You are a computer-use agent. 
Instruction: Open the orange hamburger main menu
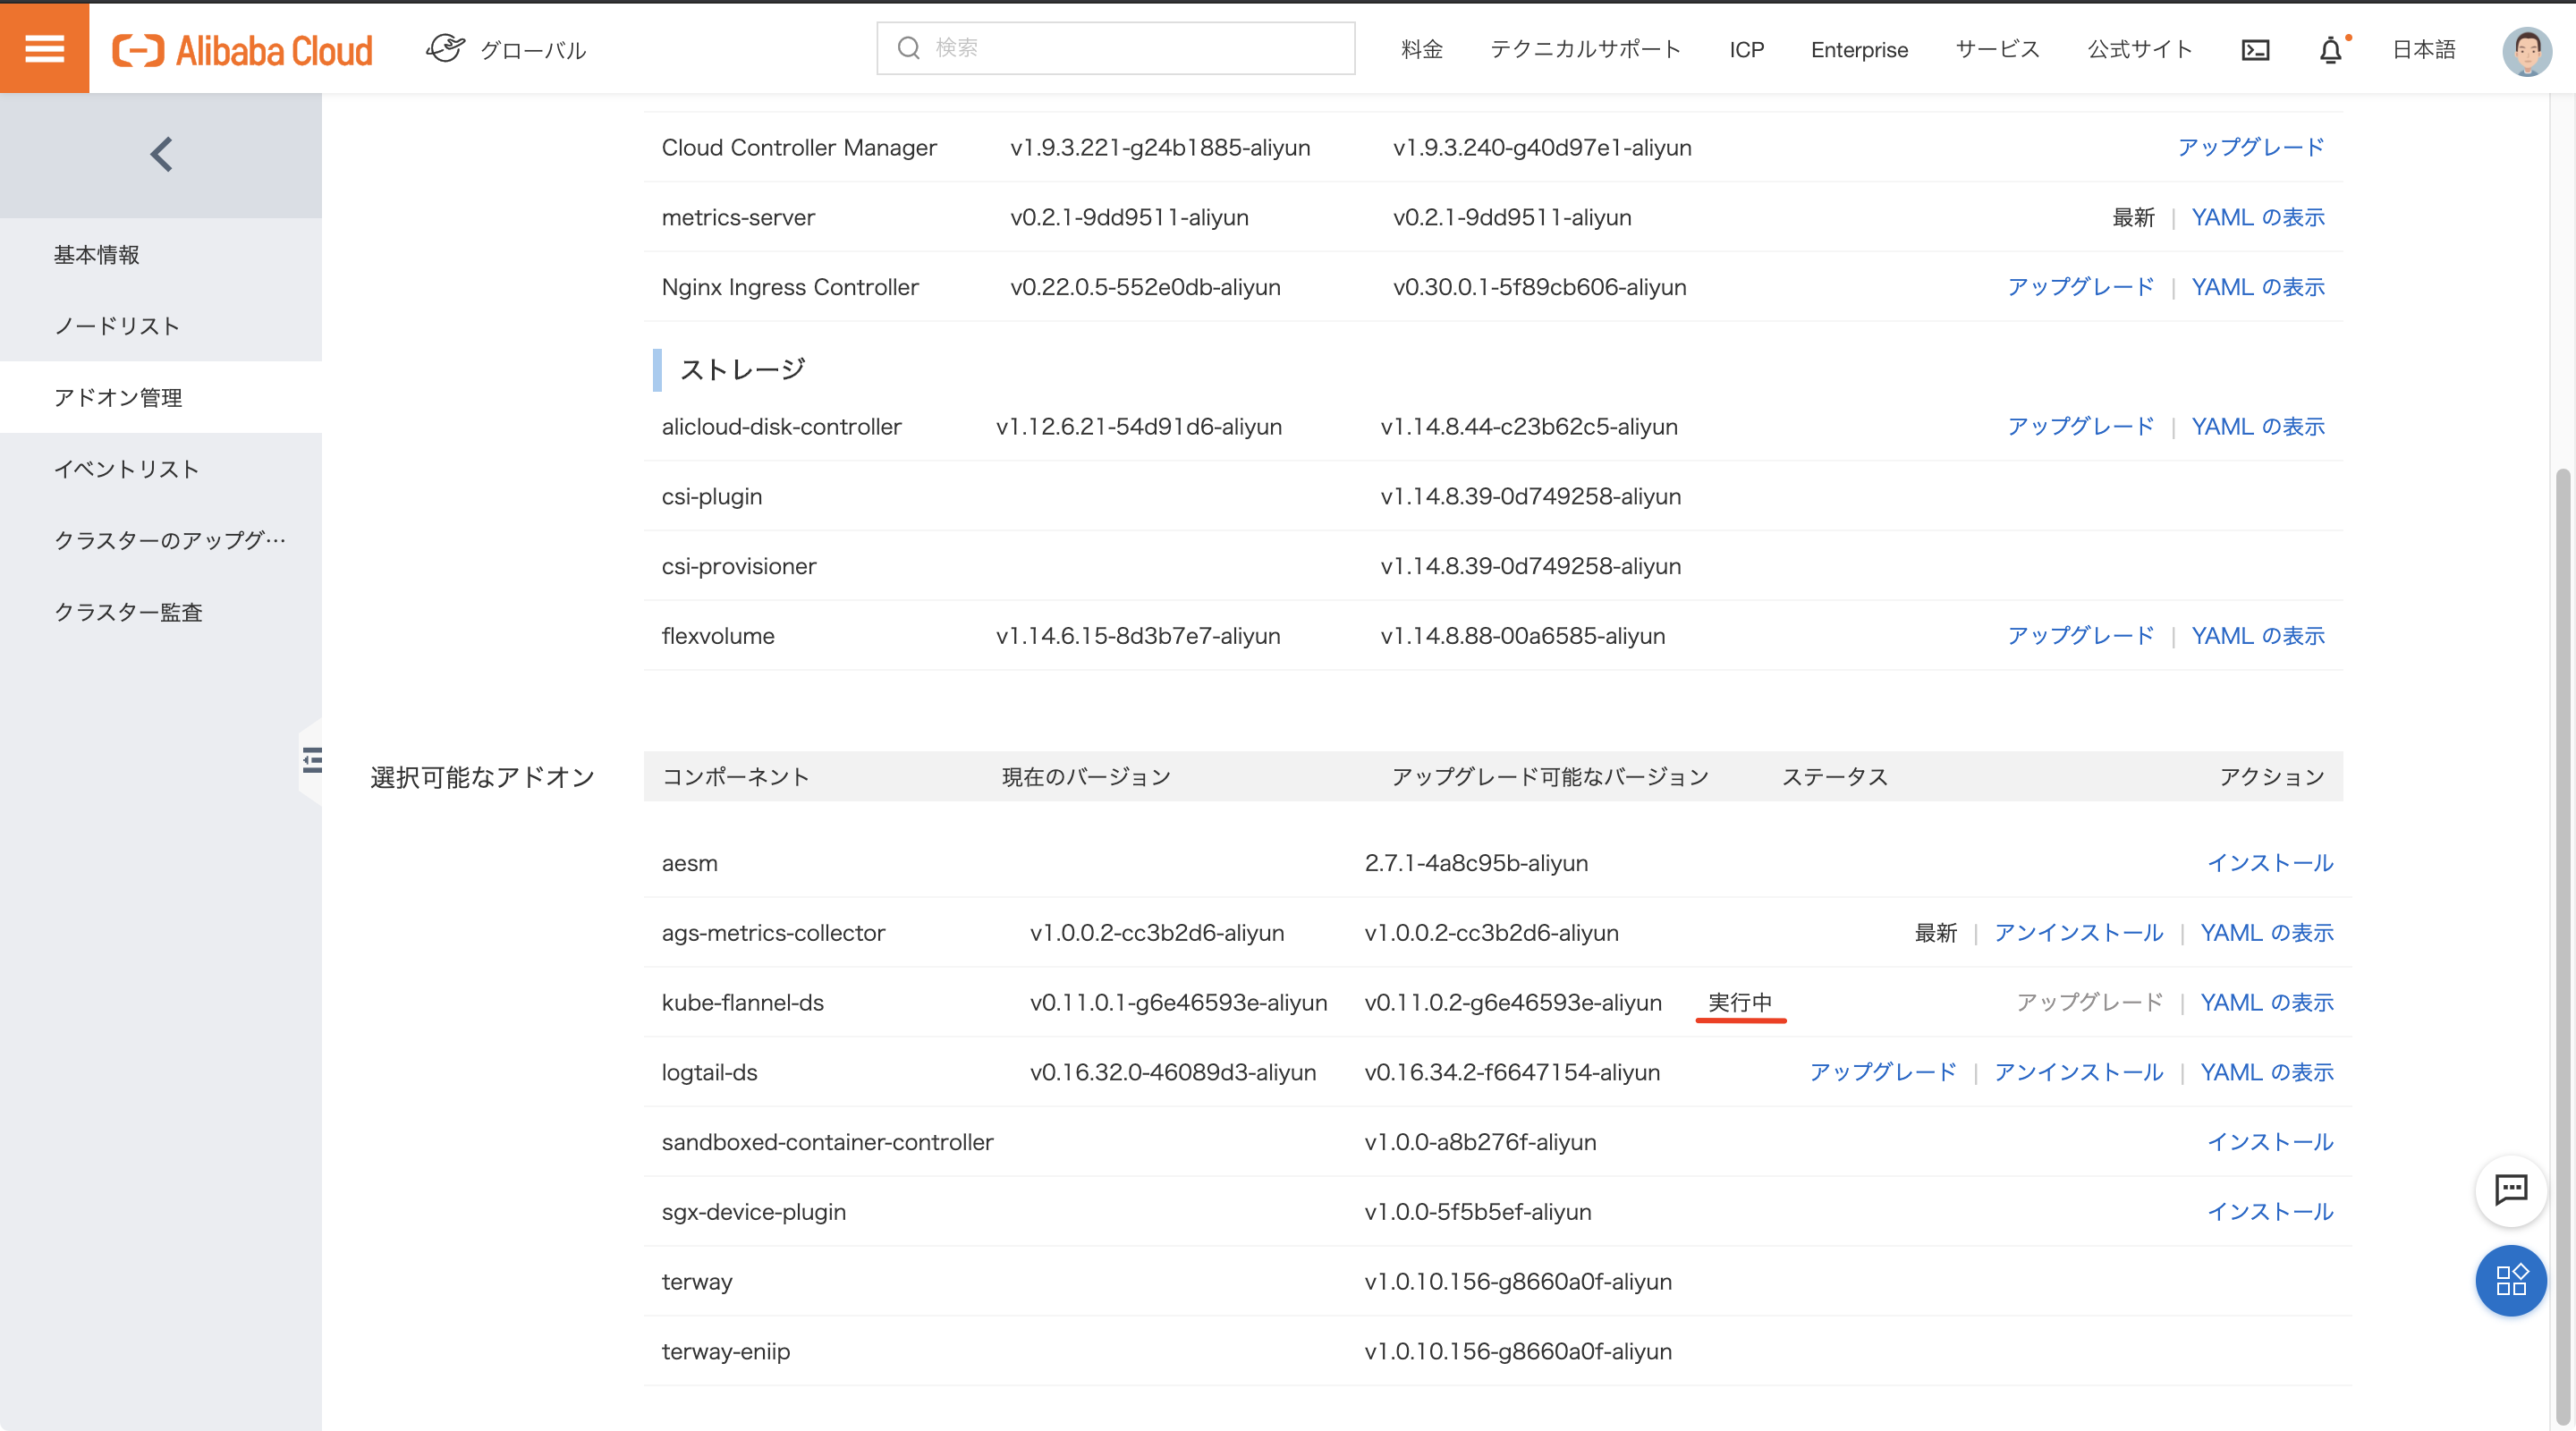[44, 48]
